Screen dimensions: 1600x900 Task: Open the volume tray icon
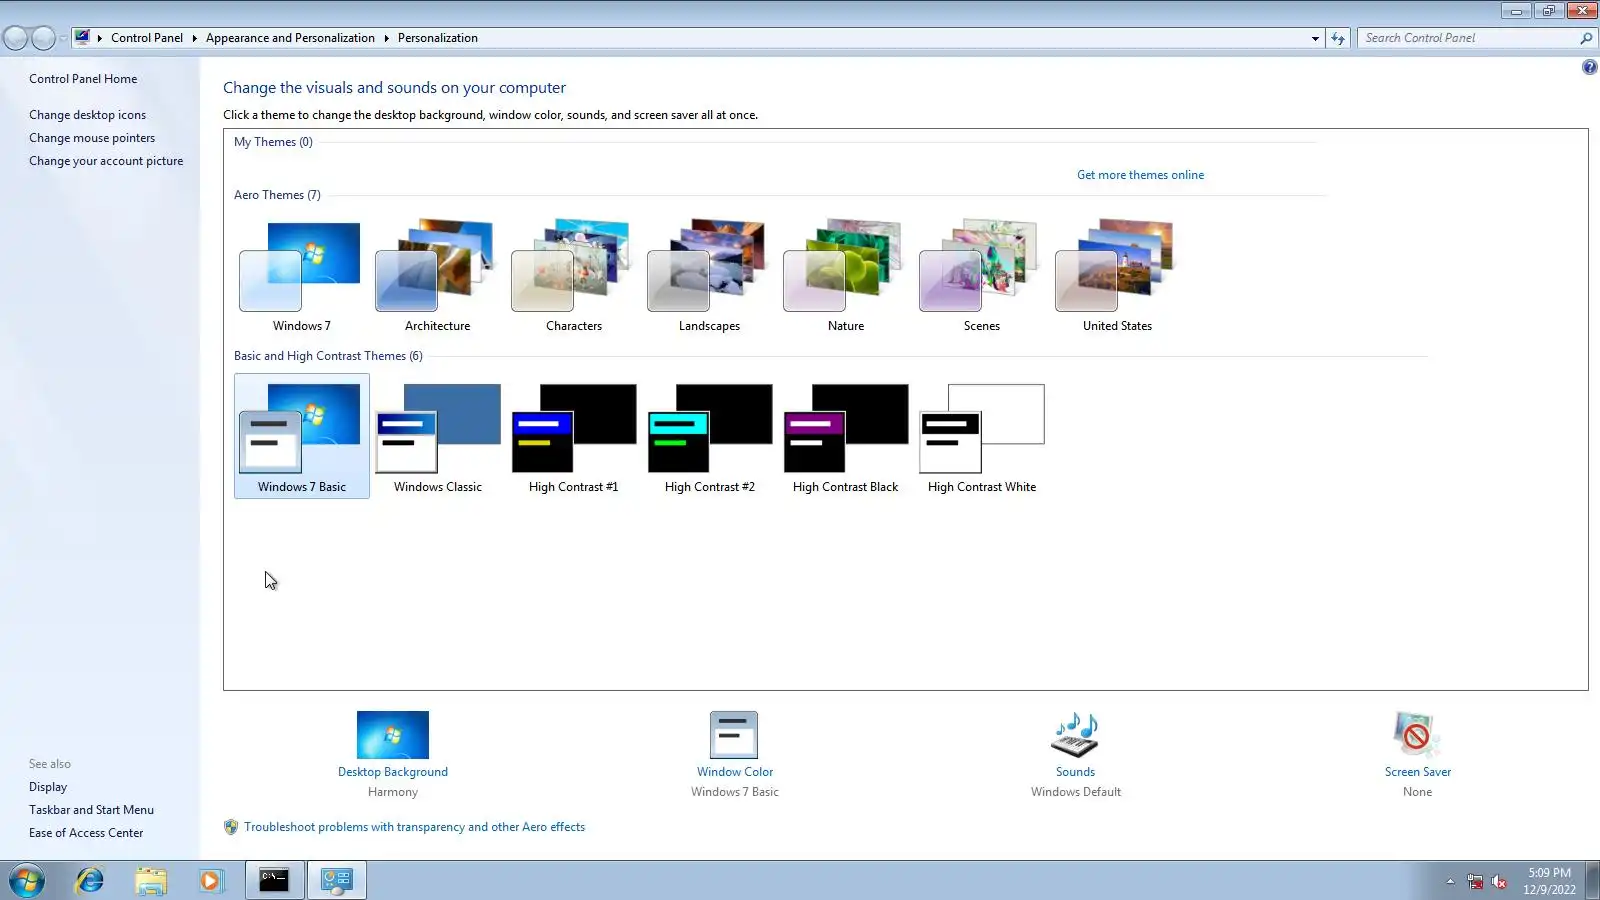click(x=1499, y=881)
